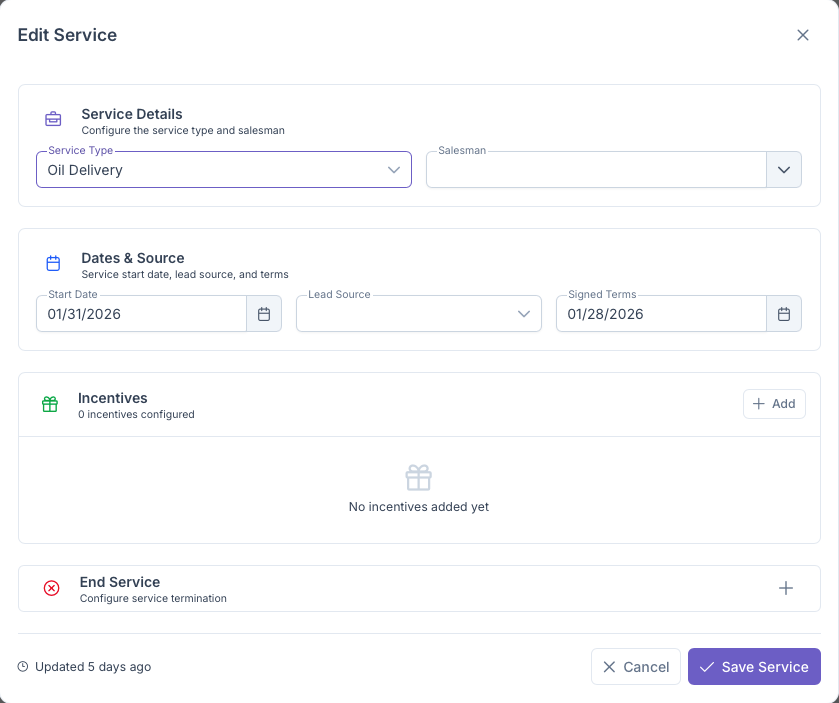
Task: Cancel editing the service
Action: pyautogui.click(x=636, y=667)
